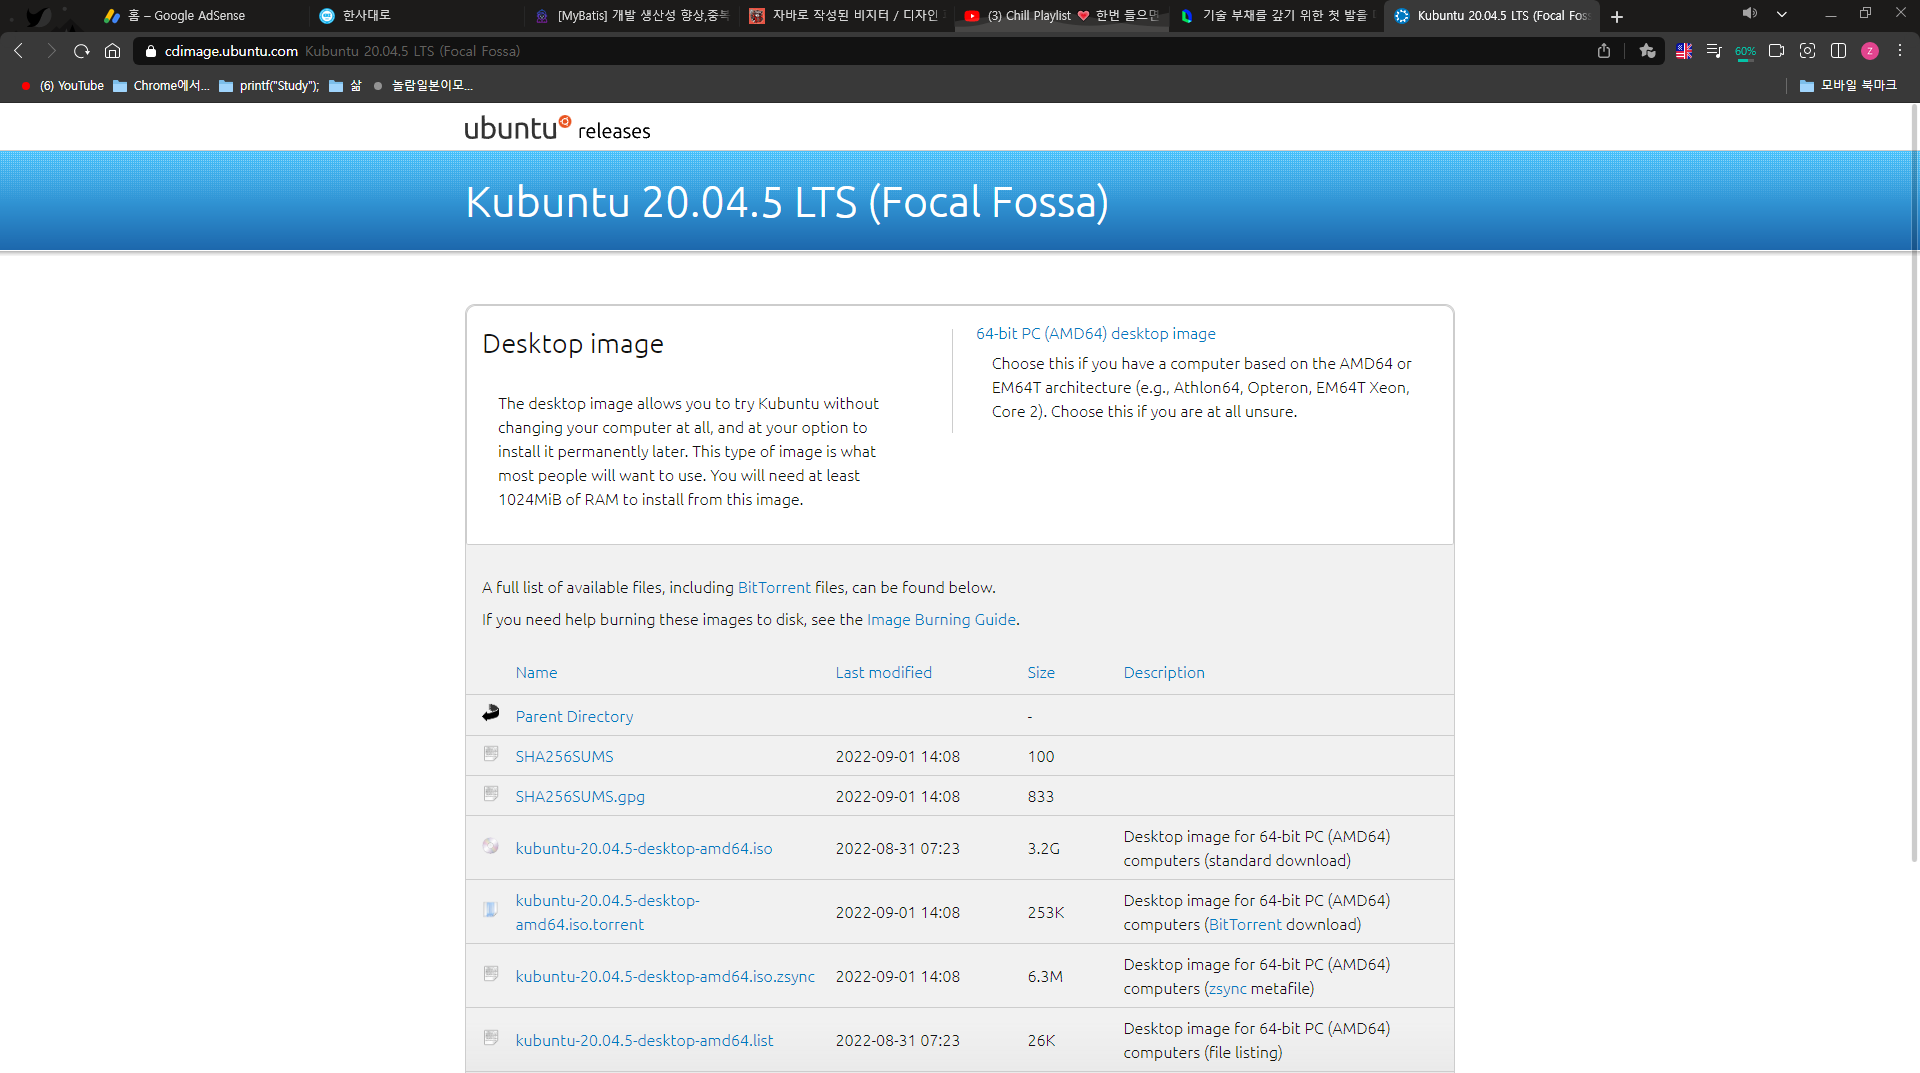Click the forward navigation arrow
1920x1073 pixels.
[51, 51]
